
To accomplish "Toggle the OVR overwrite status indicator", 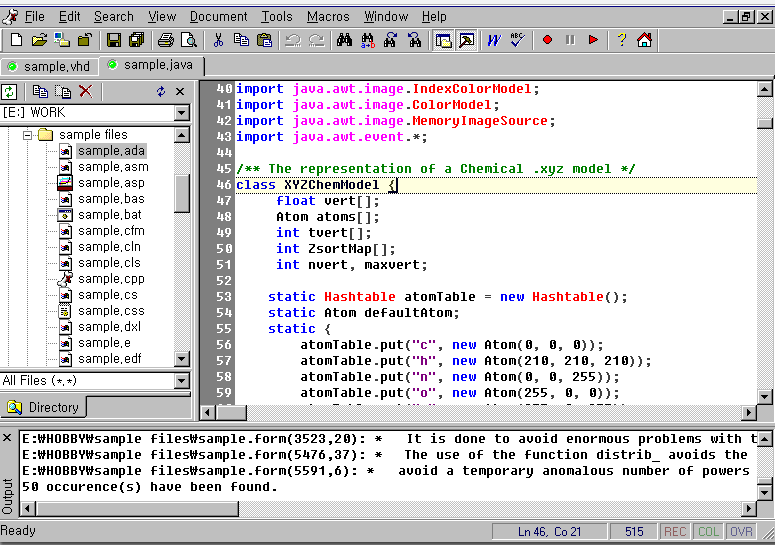I will pos(740,532).
